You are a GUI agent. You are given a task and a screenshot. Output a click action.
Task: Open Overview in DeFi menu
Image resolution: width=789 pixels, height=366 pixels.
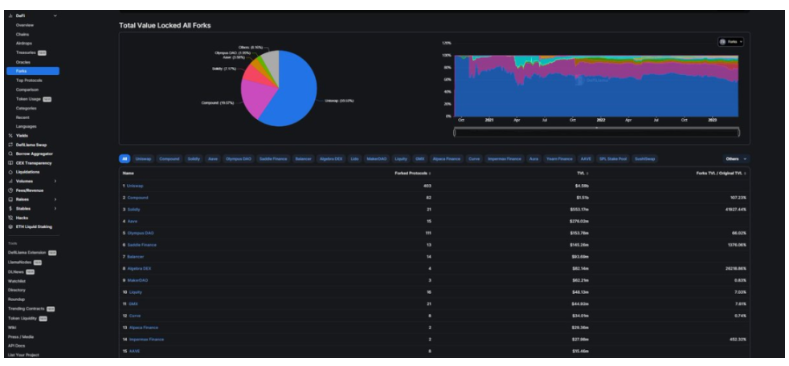pyautogui.click(x=25, y=25)
